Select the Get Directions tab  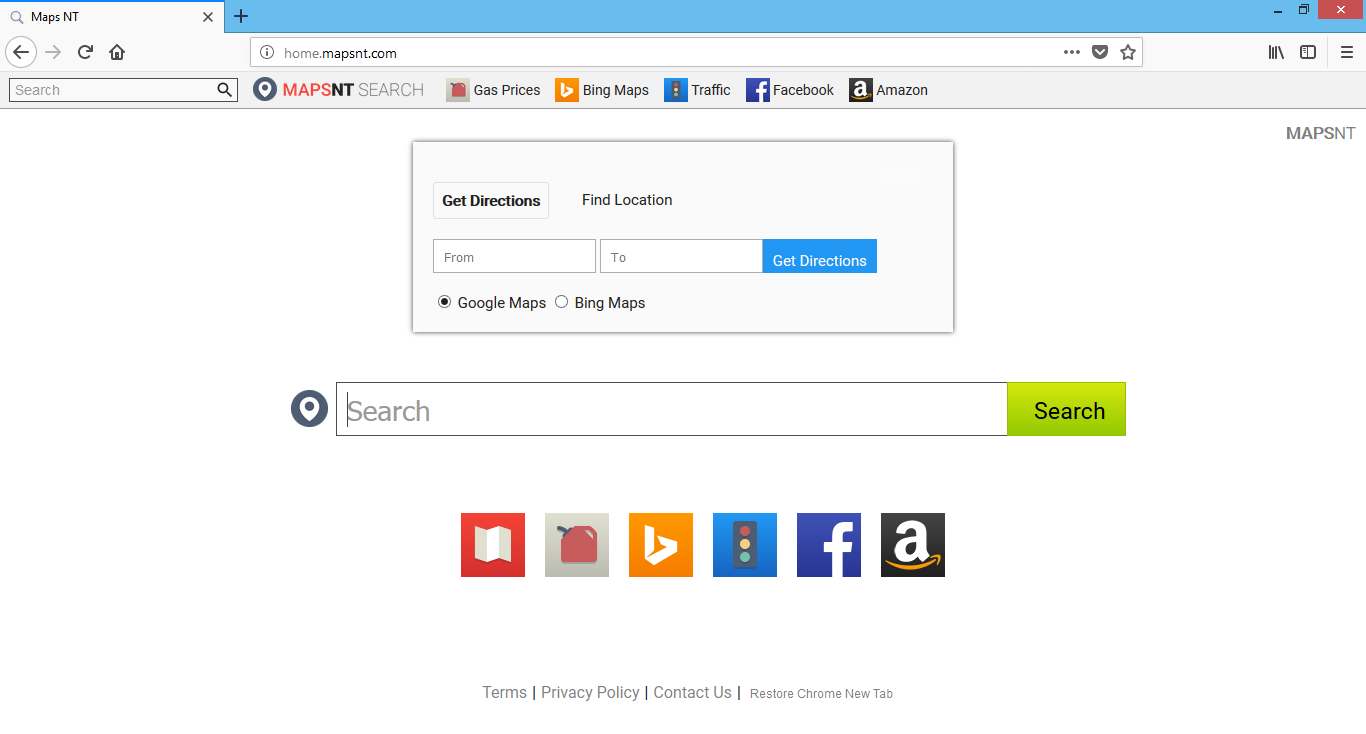pos(491,200)
